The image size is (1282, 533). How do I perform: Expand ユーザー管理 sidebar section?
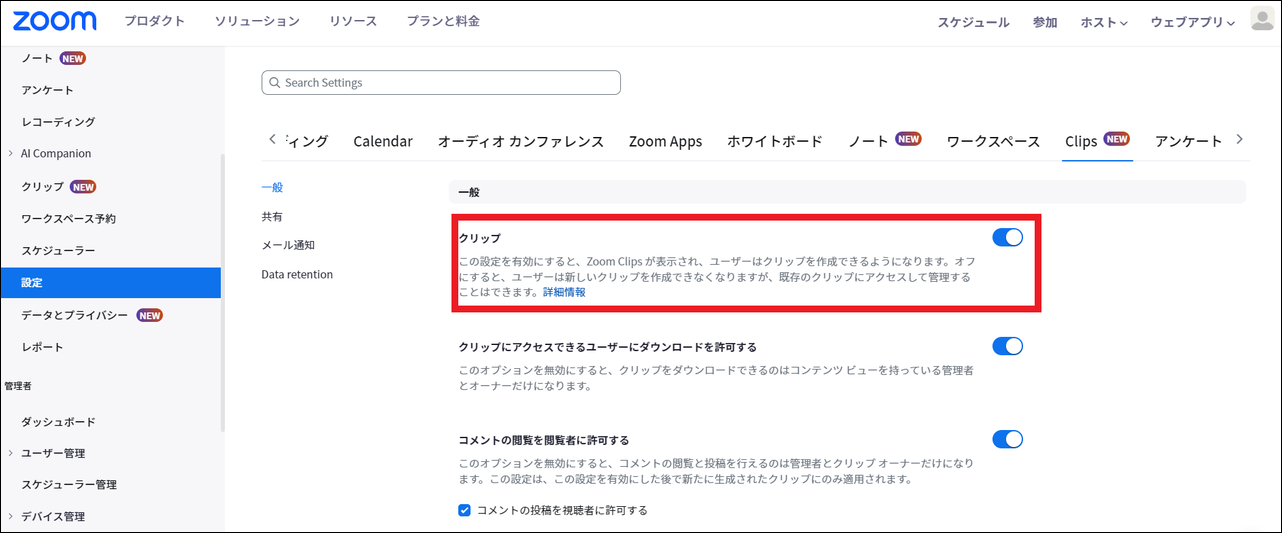point(10,453)
